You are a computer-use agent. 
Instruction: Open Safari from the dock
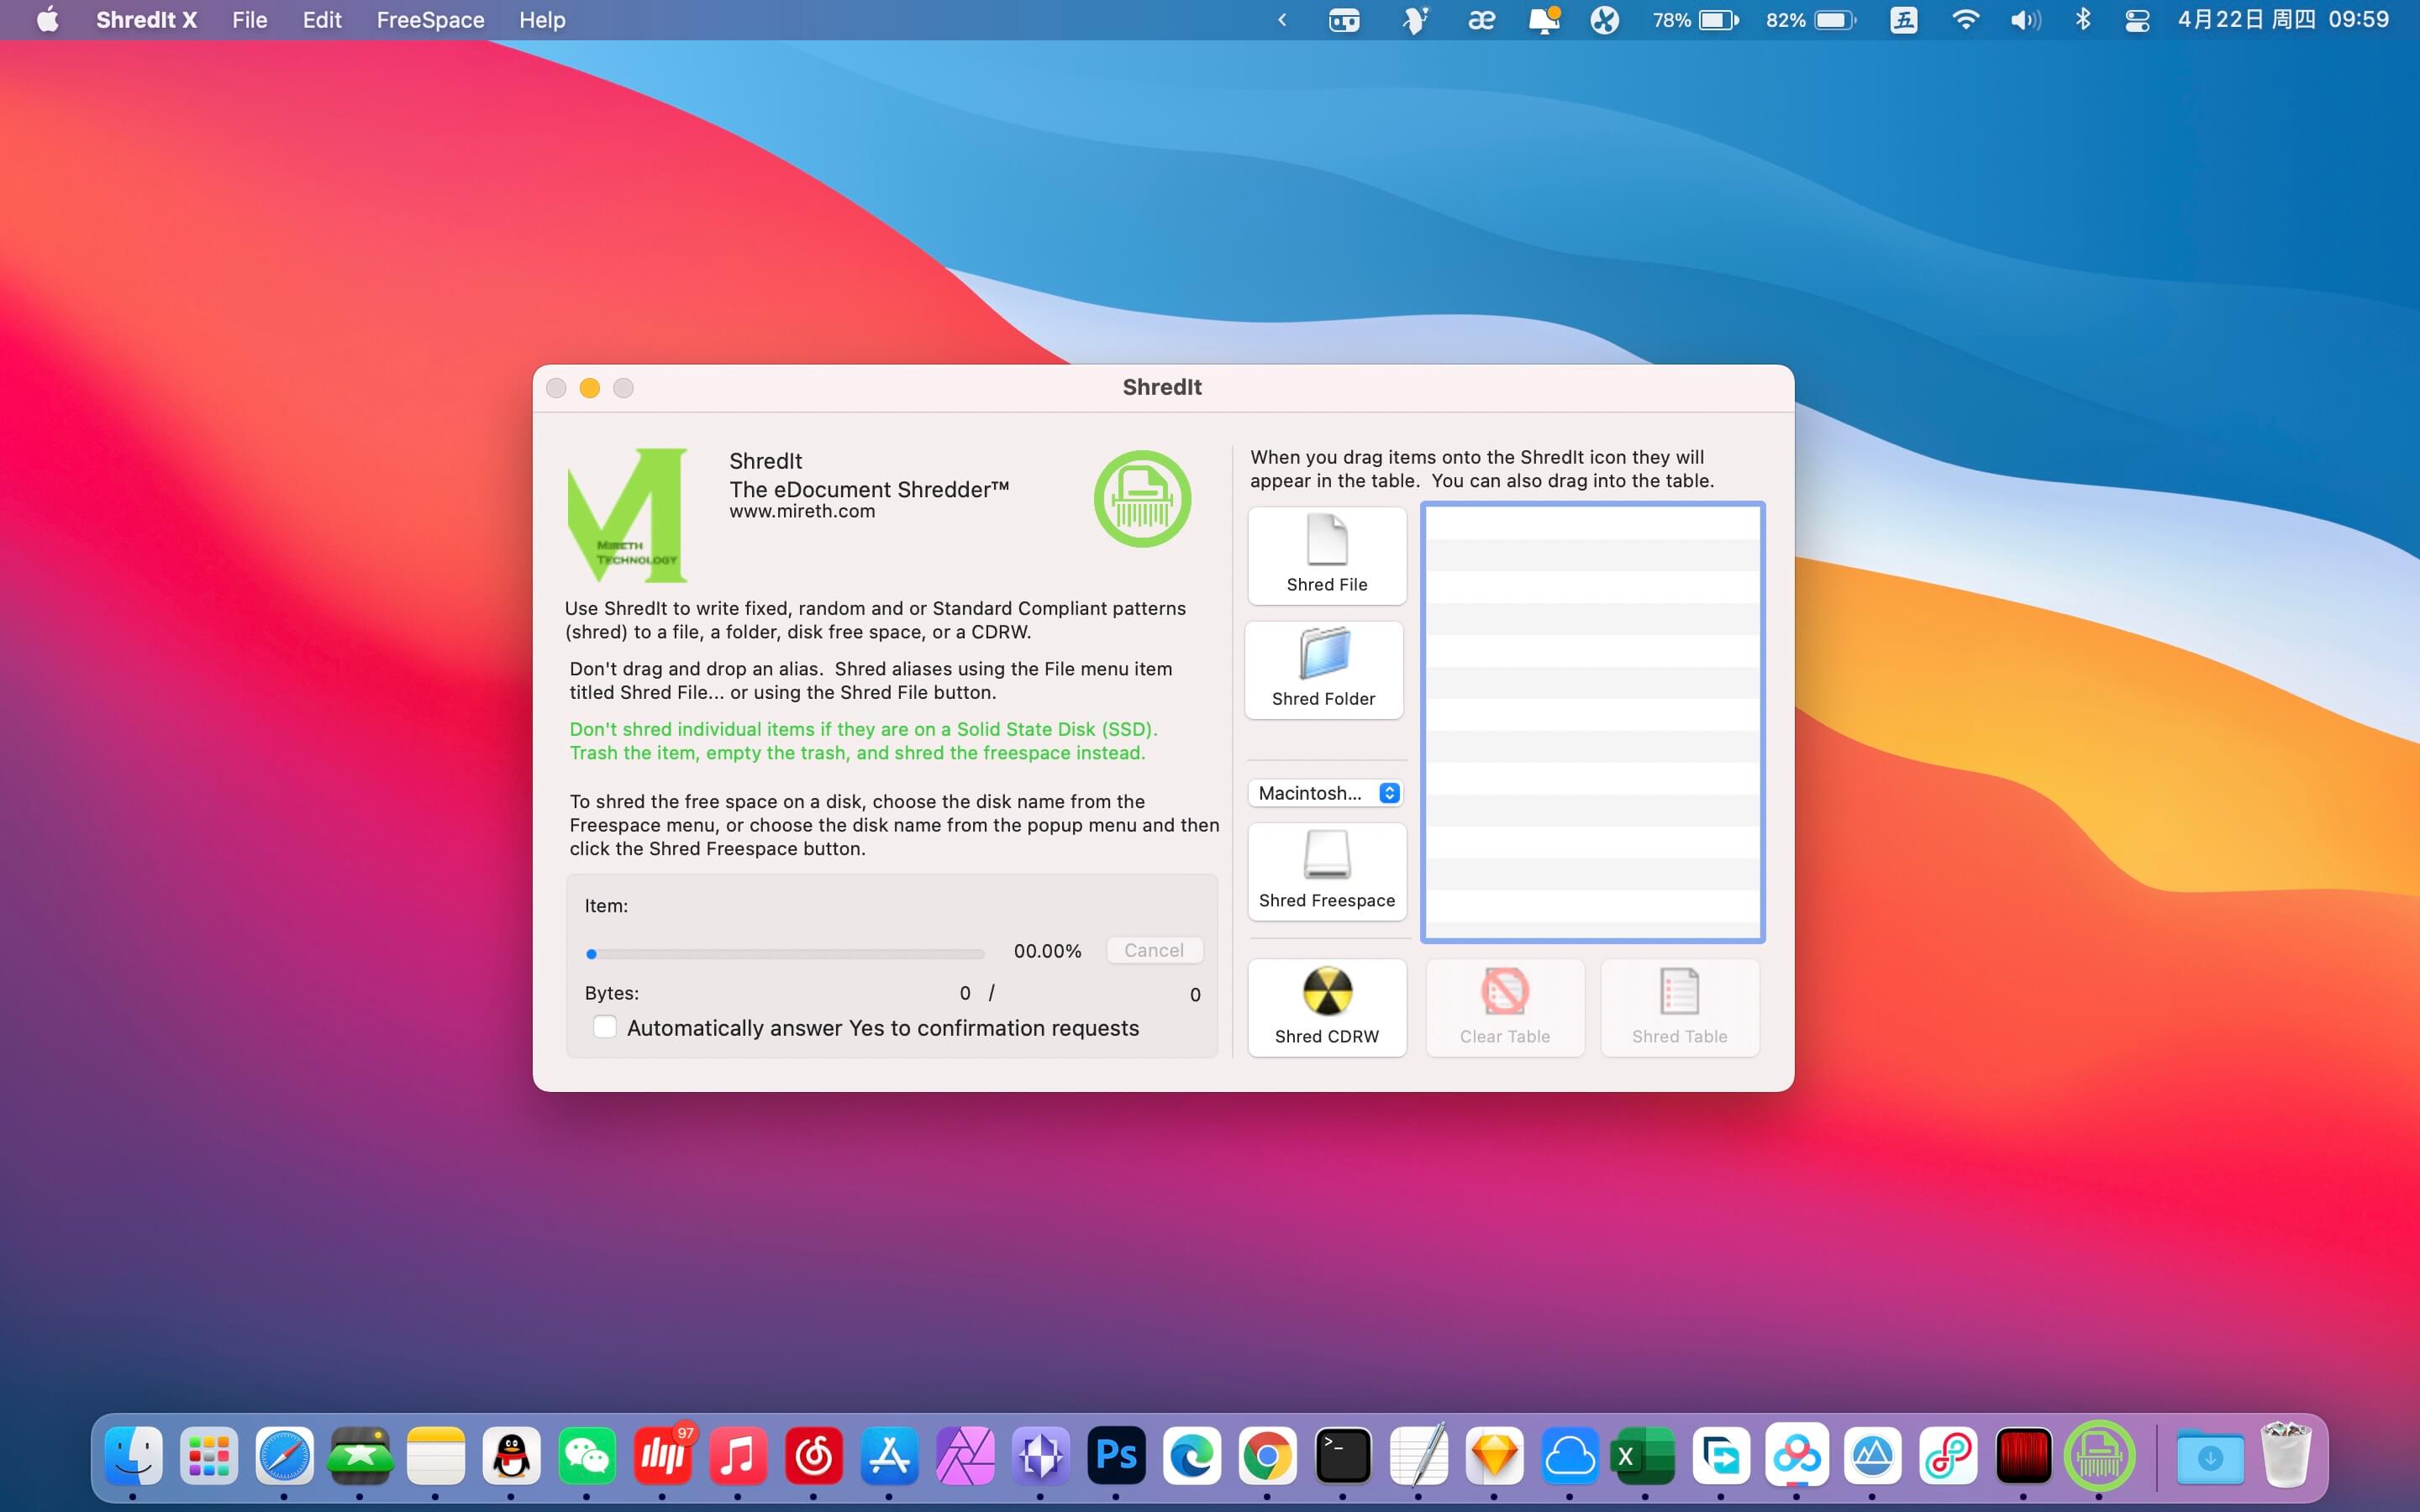284,1455
